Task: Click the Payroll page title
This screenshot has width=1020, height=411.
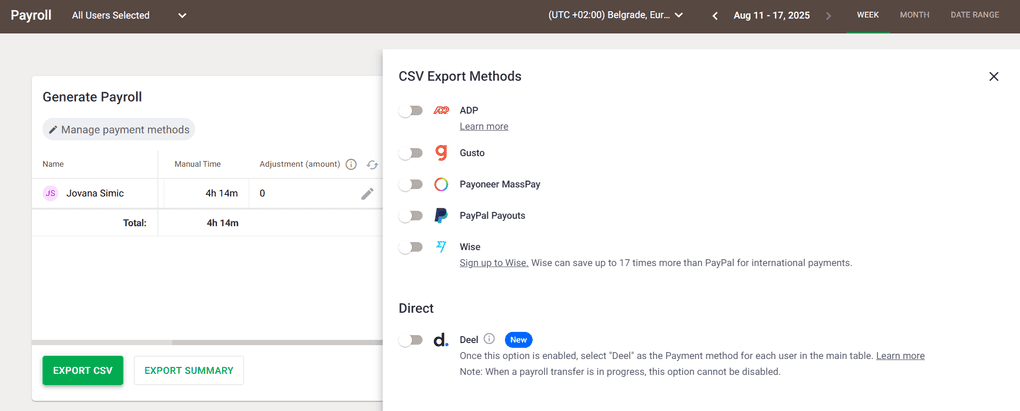Action: (31, 16)
